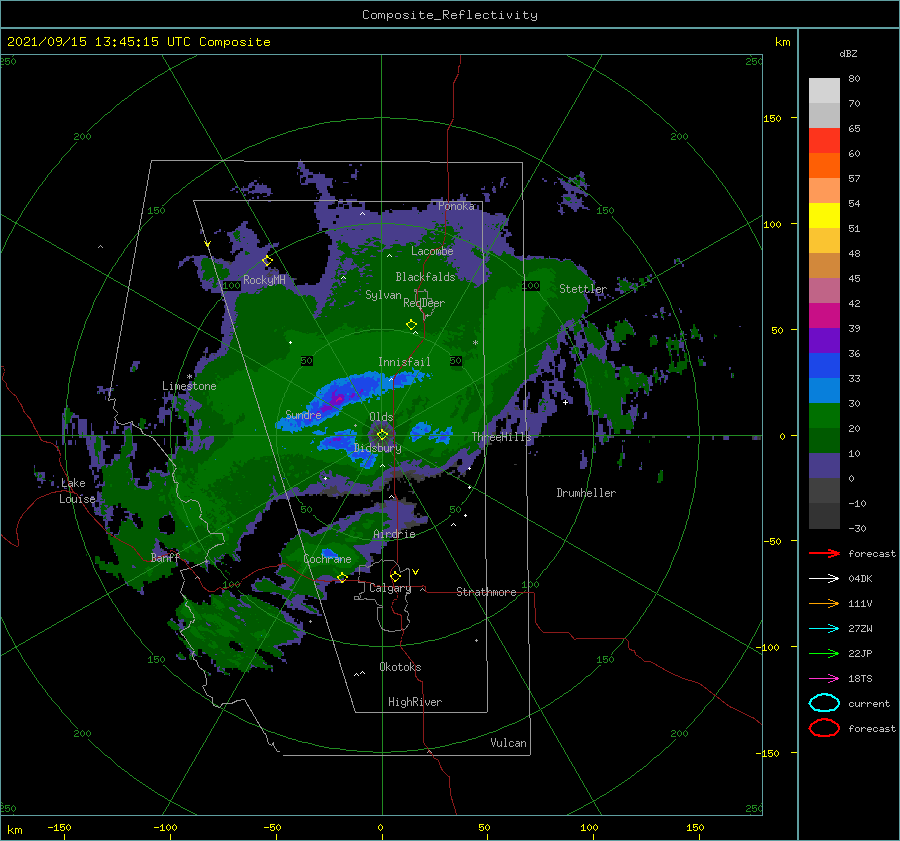This screenshot has height=841, width=900.
Task: Select the Banff label
Action: coord(165,558)
